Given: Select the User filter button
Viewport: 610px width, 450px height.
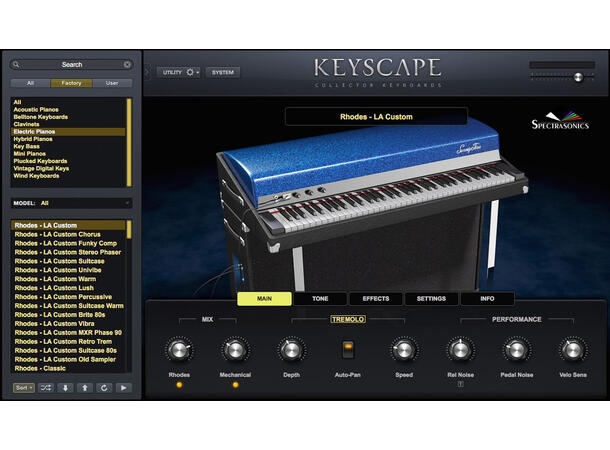Looking at the screenshot, I should click(x=112, y=83).
